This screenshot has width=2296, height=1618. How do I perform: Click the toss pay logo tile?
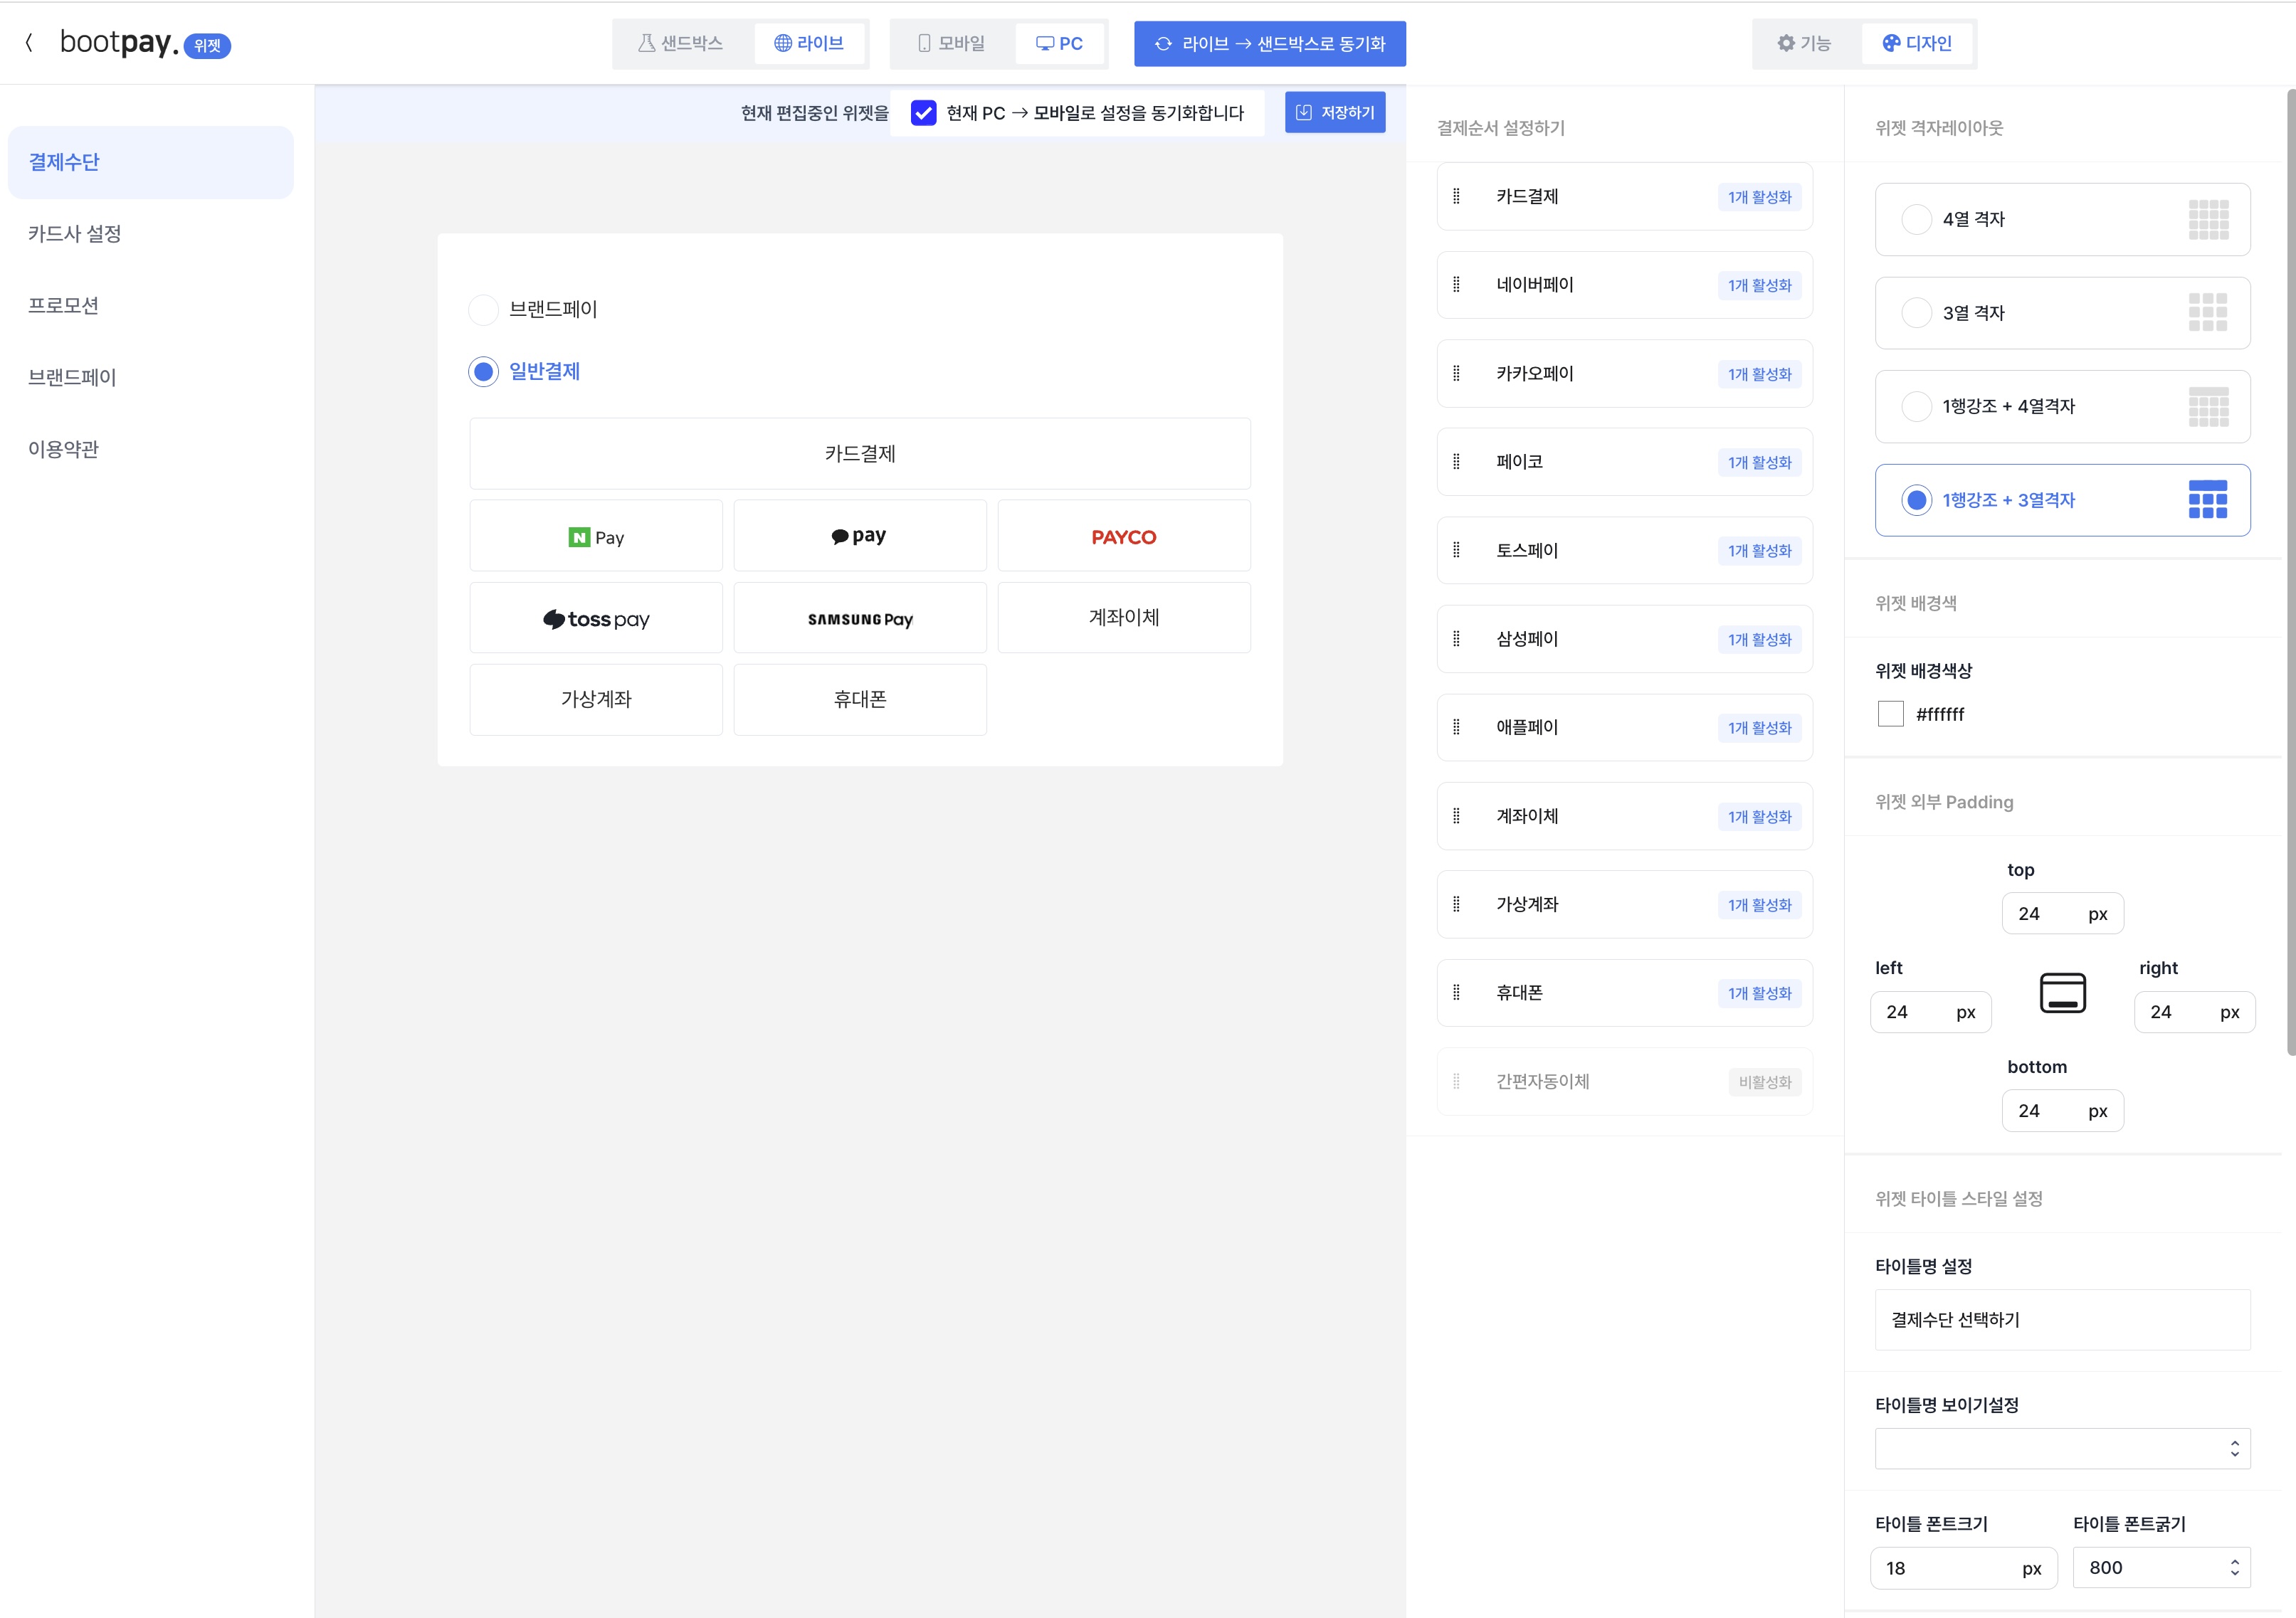tap(596, 619)
